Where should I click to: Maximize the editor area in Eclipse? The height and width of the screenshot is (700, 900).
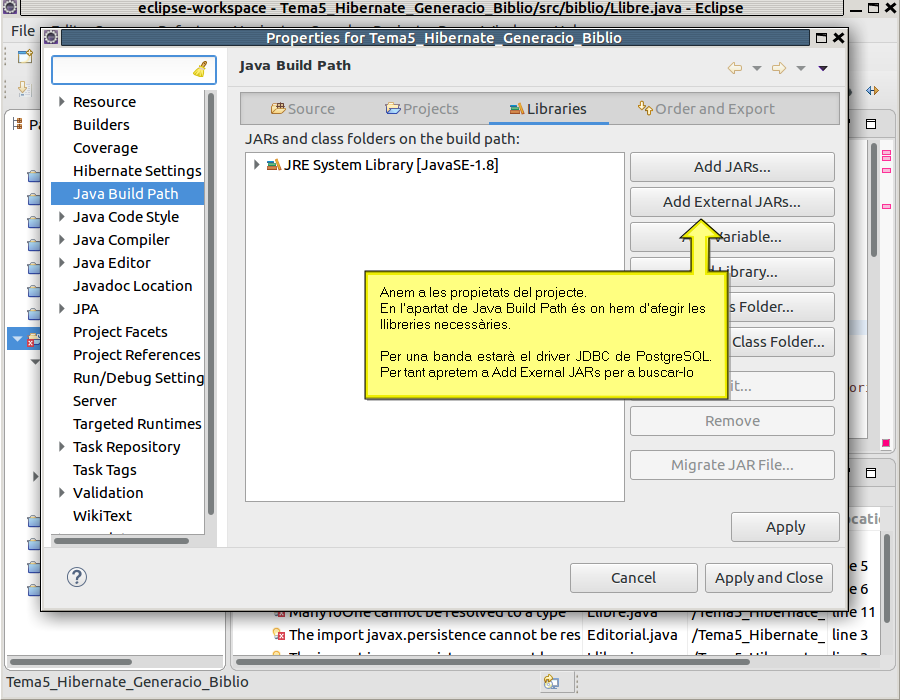point(871,124)
